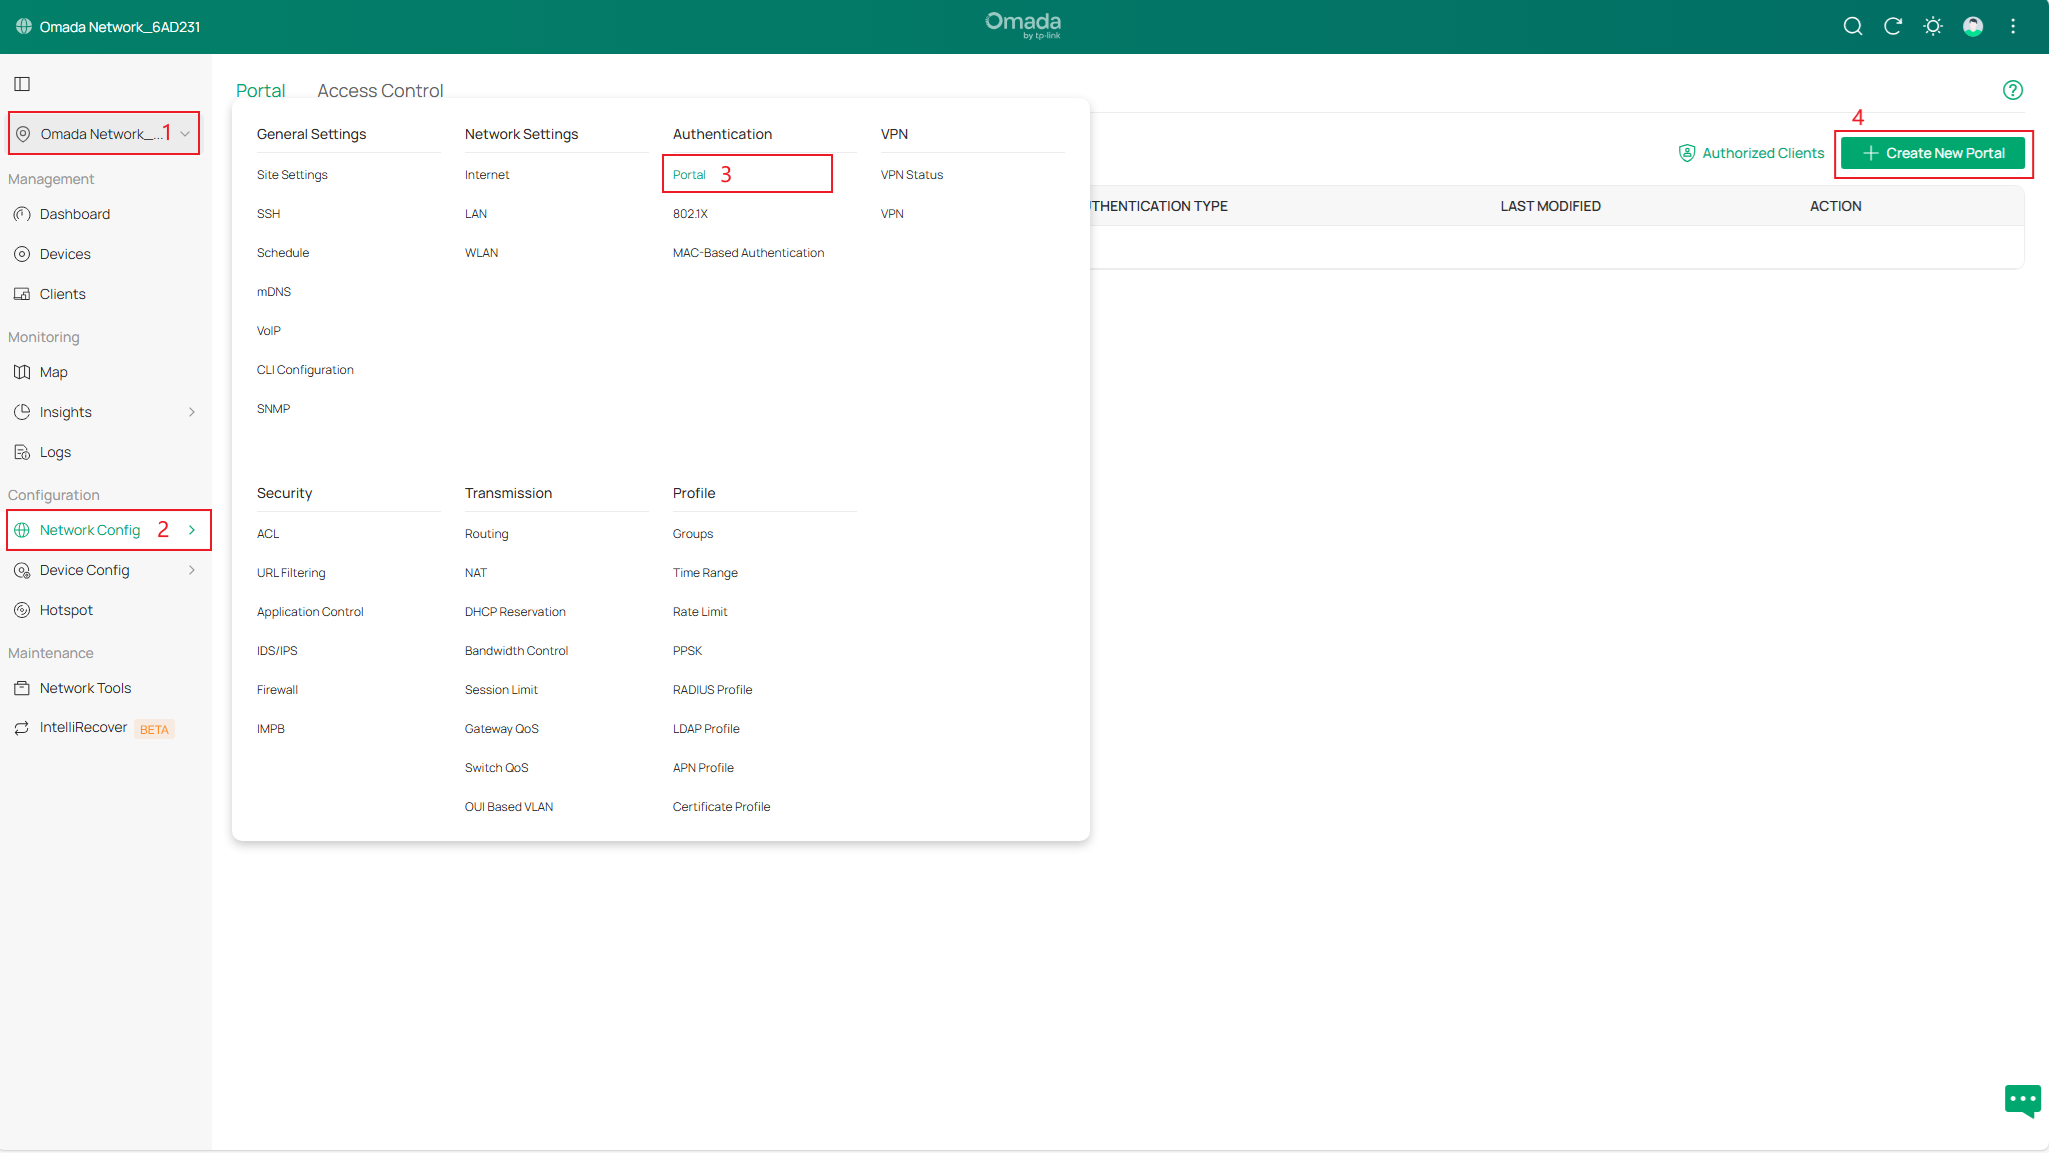
Task: Switch to the Access Control tab
Action: pyautogui.click(x=380, y=91)
